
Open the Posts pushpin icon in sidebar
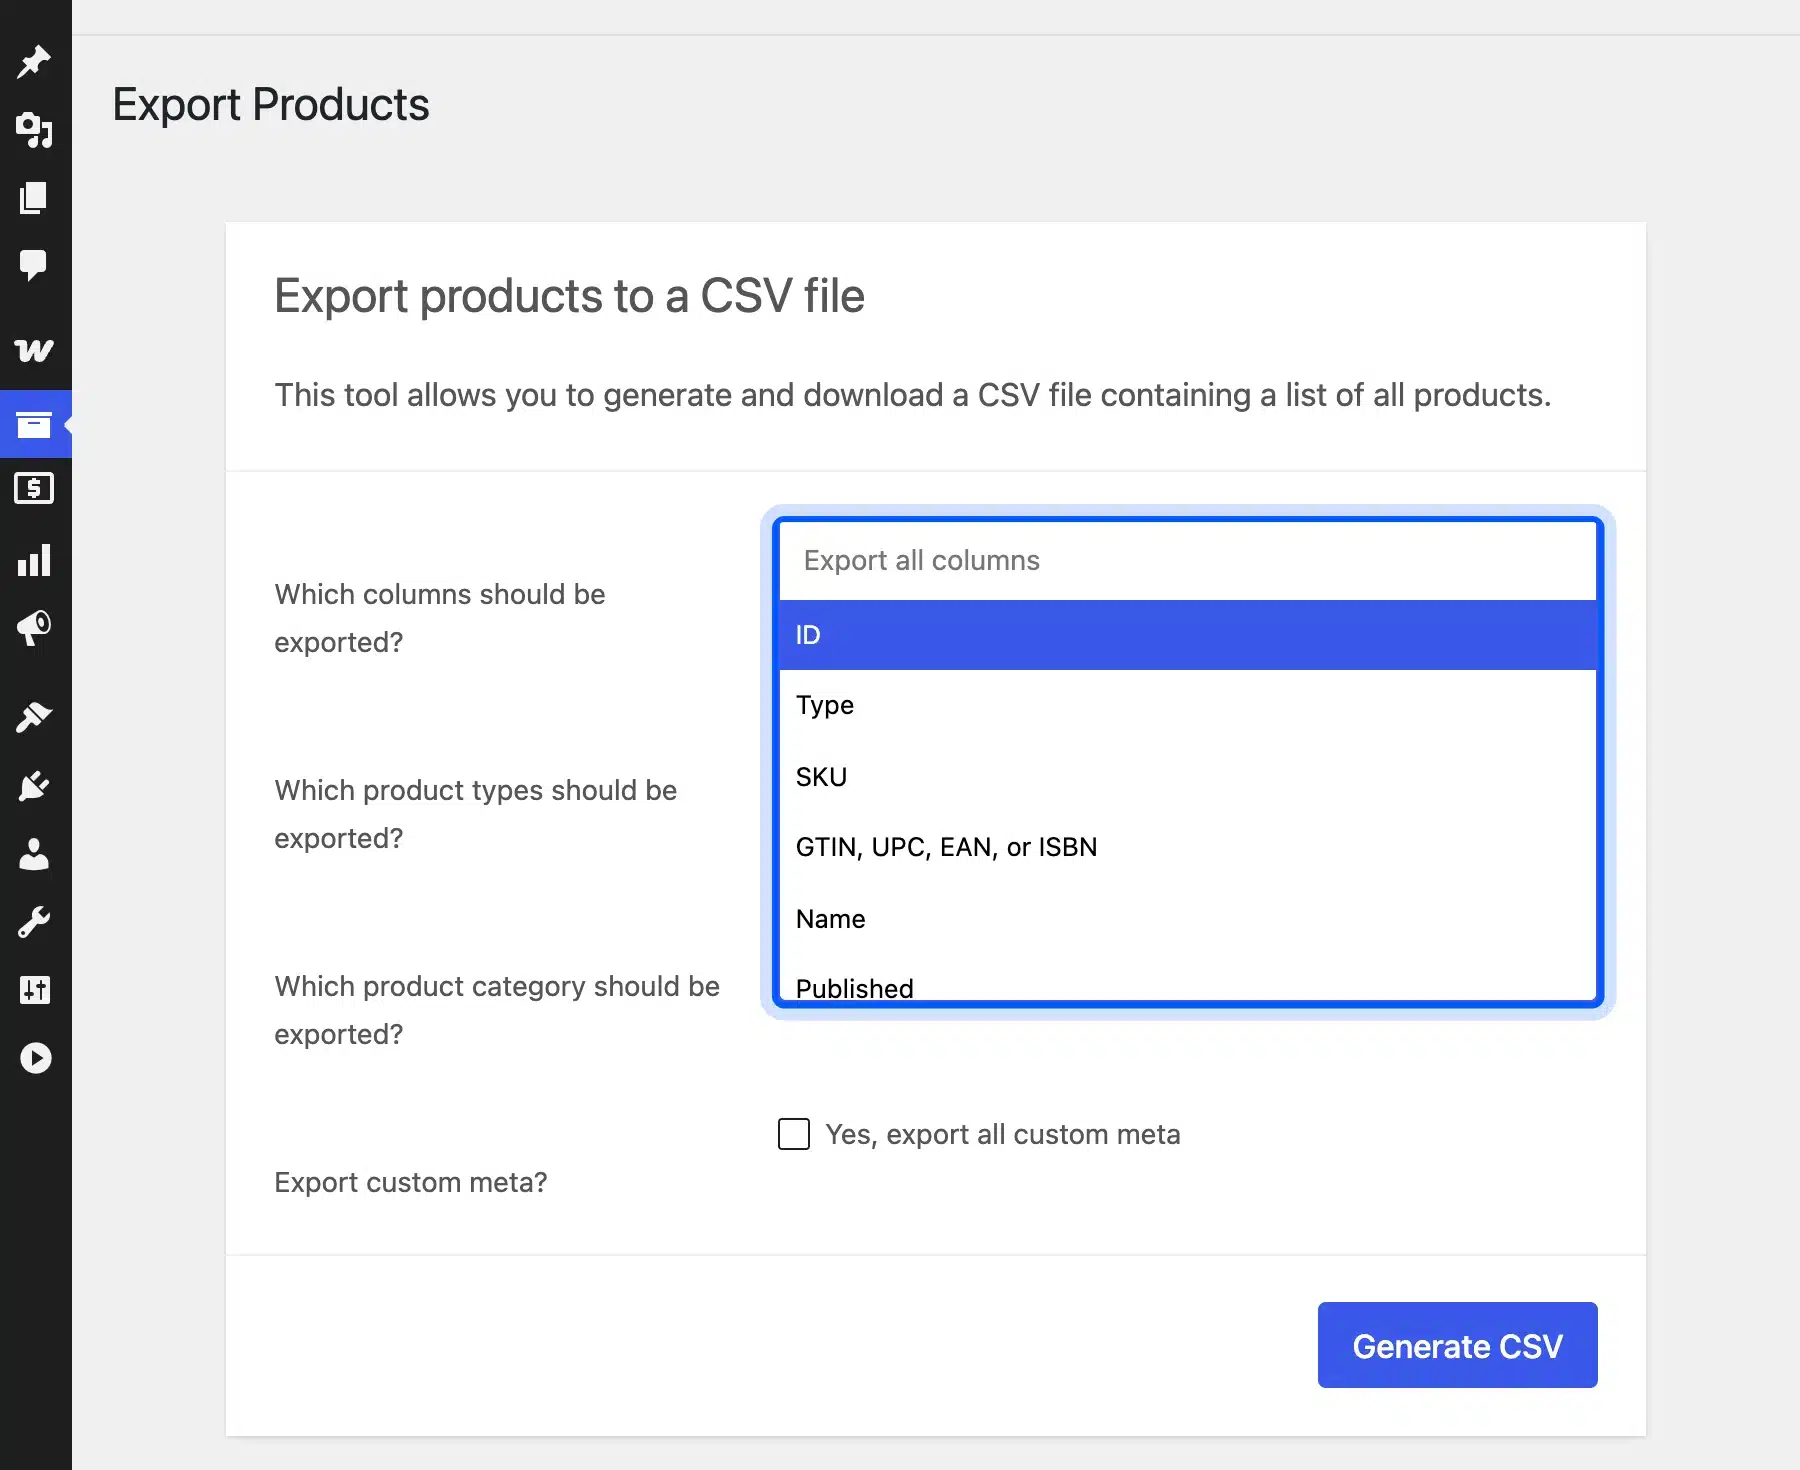click(34, 62)
